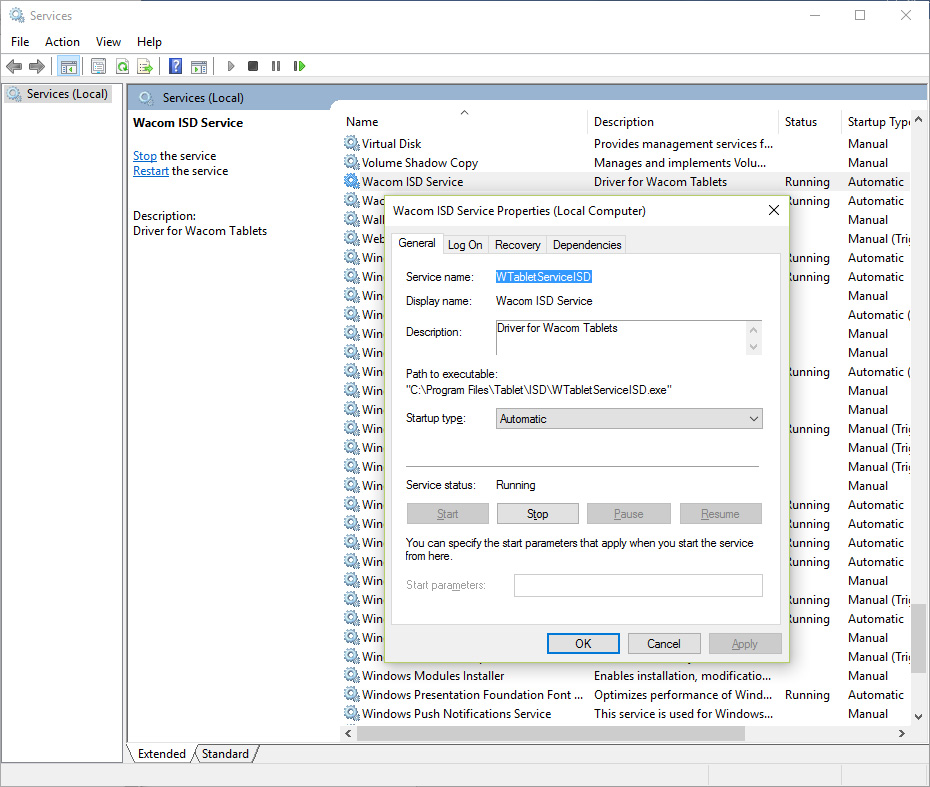This screenshot has width=930, height=787.
Task: Click the Stop the service link
Action: 145,156
